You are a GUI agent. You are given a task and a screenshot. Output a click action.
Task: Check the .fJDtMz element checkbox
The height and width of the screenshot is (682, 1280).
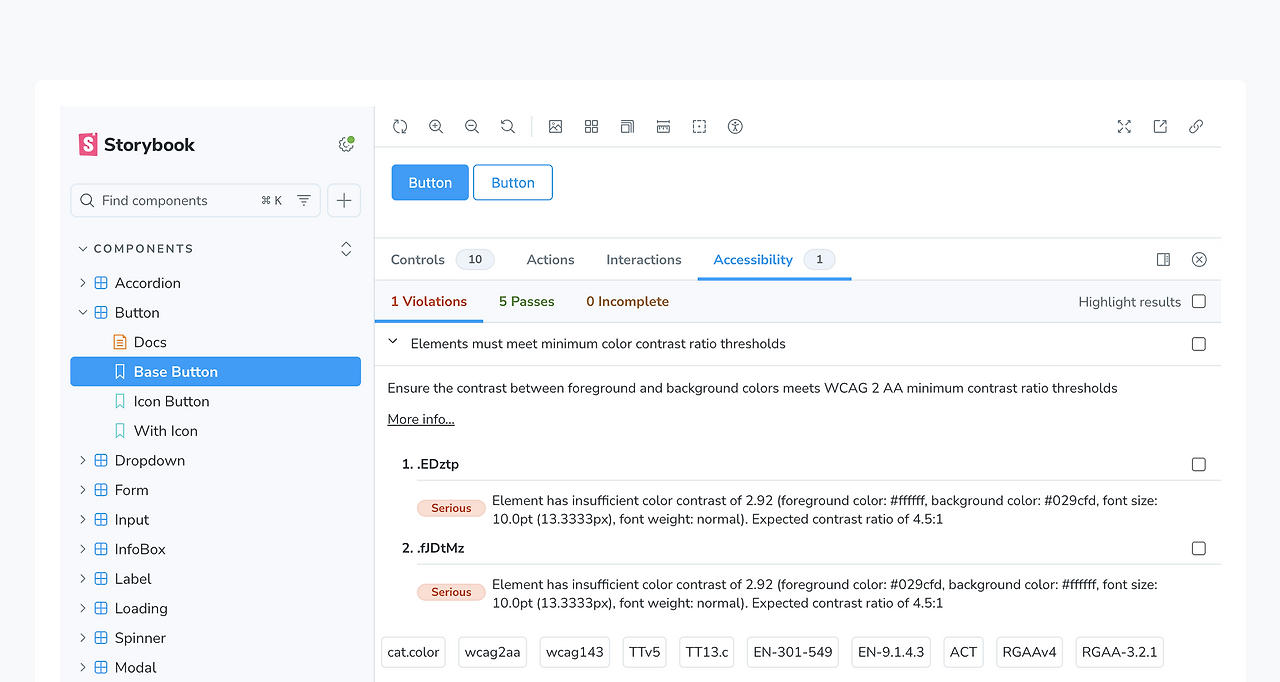tap(1199, 548)
